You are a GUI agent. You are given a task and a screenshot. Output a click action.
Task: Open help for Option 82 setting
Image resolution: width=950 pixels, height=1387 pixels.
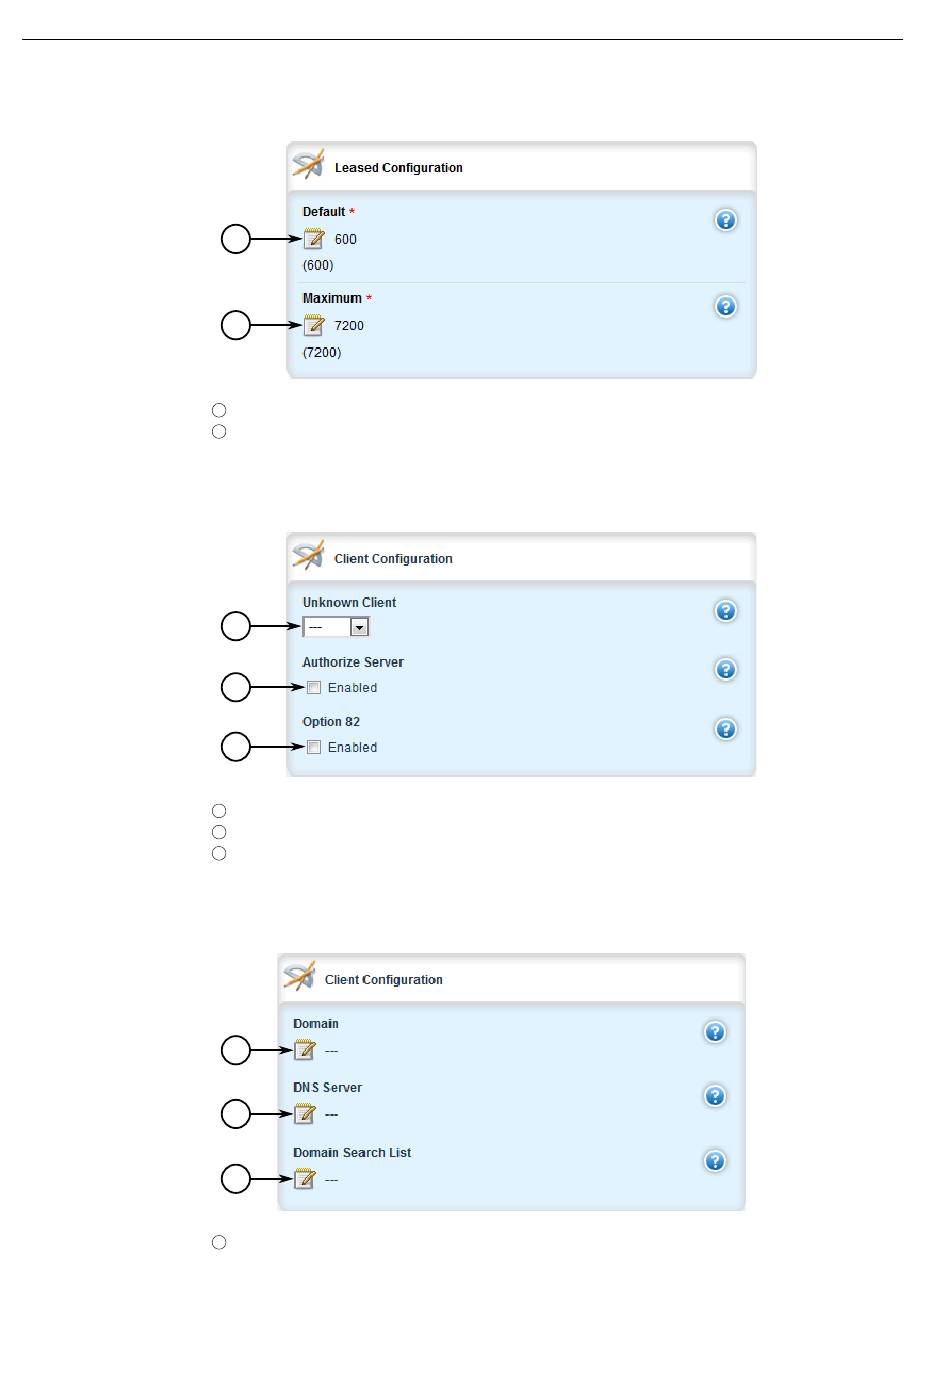point(726,729)
